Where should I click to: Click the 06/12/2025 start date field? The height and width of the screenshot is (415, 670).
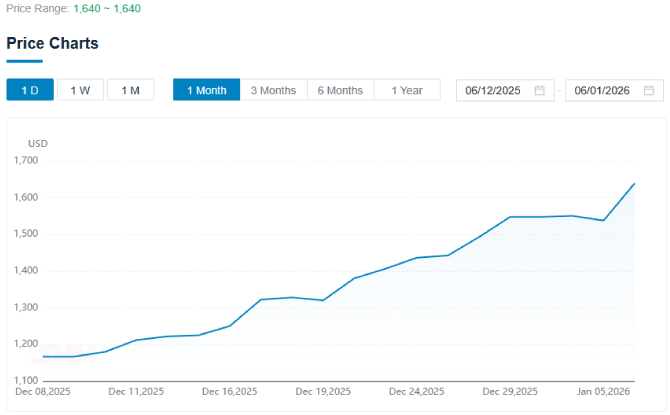tap(494, 91)
